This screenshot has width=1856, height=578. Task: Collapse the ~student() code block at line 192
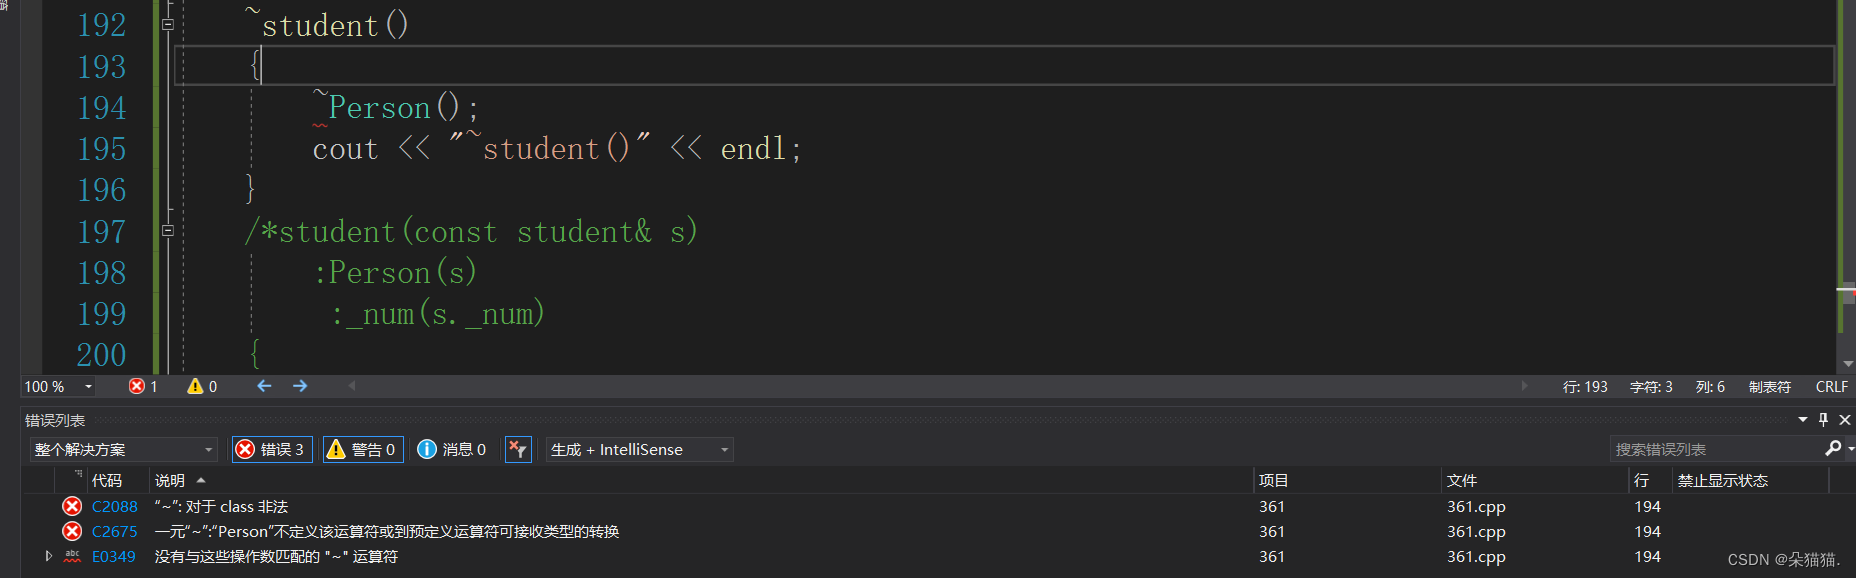[x=168, y=24]
